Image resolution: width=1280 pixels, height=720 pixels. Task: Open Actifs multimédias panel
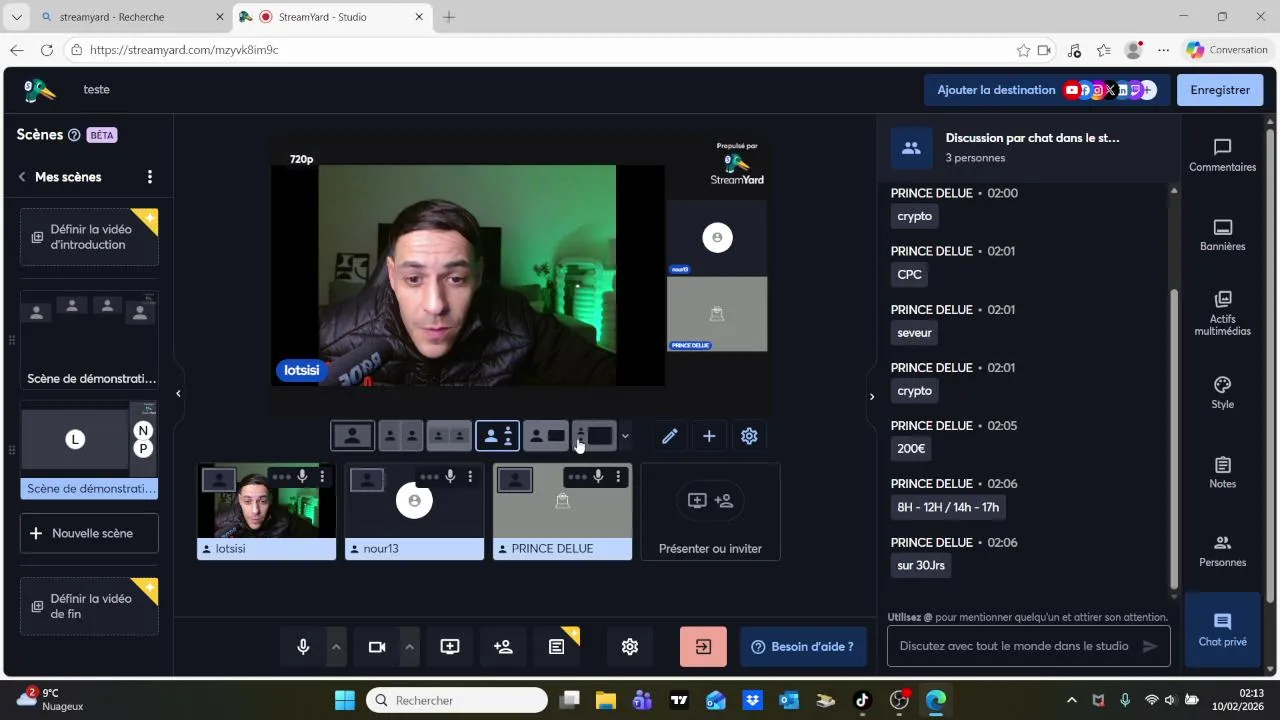coord(1222,313)
